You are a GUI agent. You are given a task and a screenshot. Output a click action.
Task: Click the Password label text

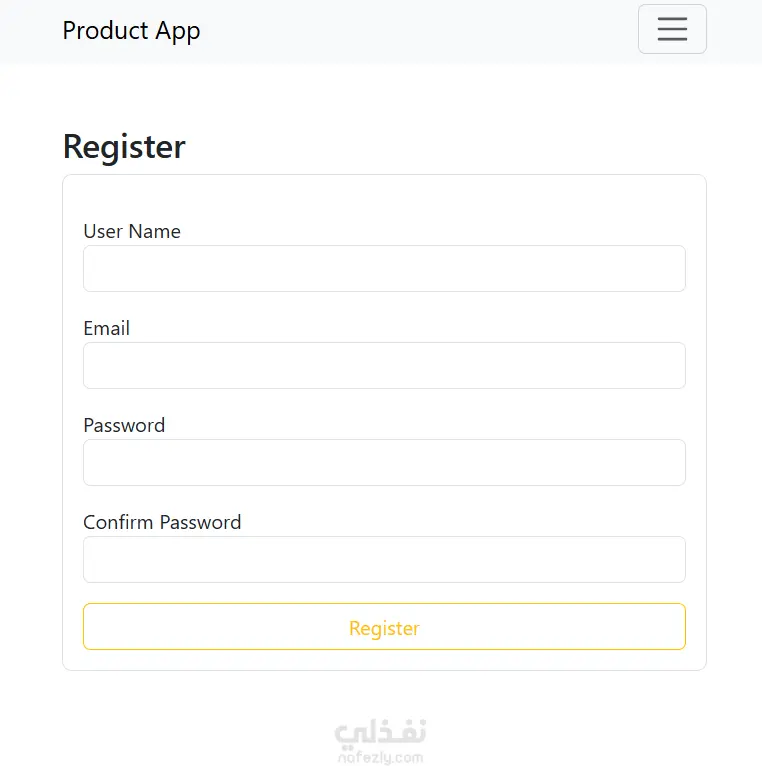click(124, 425)
